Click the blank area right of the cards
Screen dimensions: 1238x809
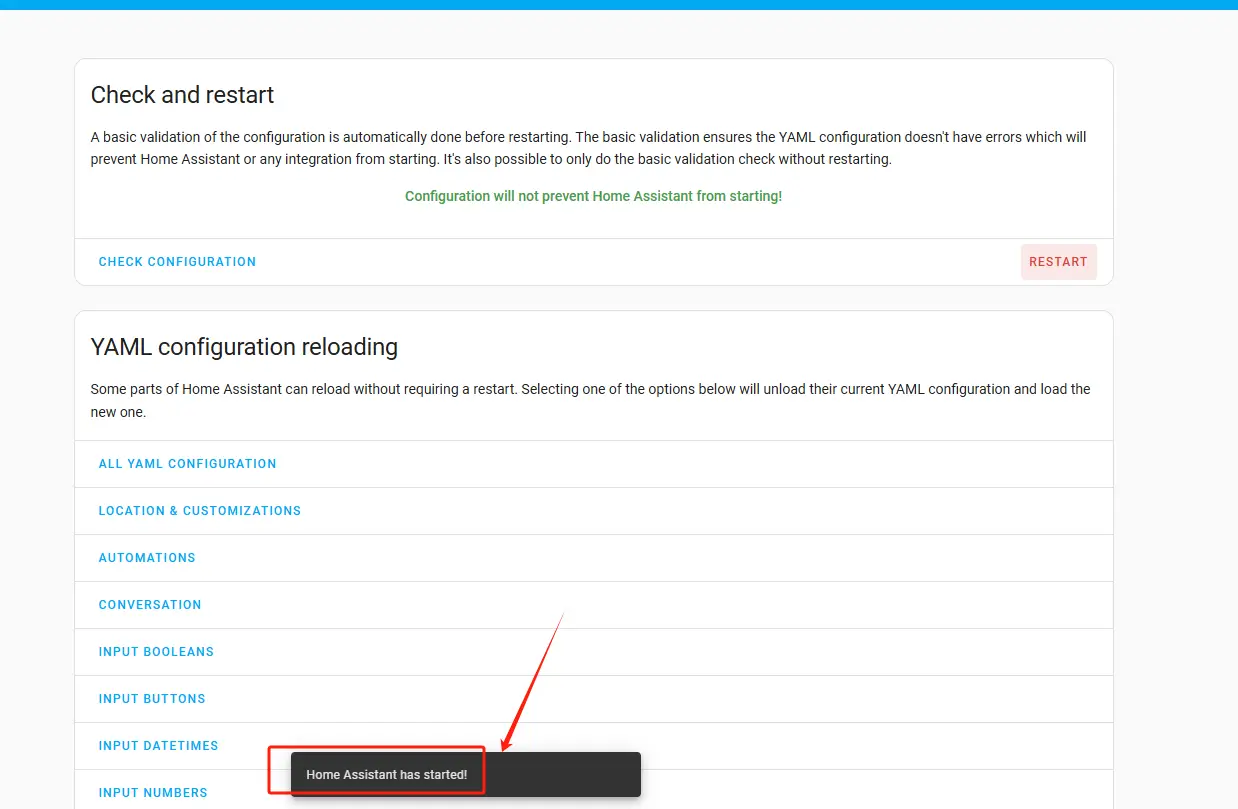1175,400
